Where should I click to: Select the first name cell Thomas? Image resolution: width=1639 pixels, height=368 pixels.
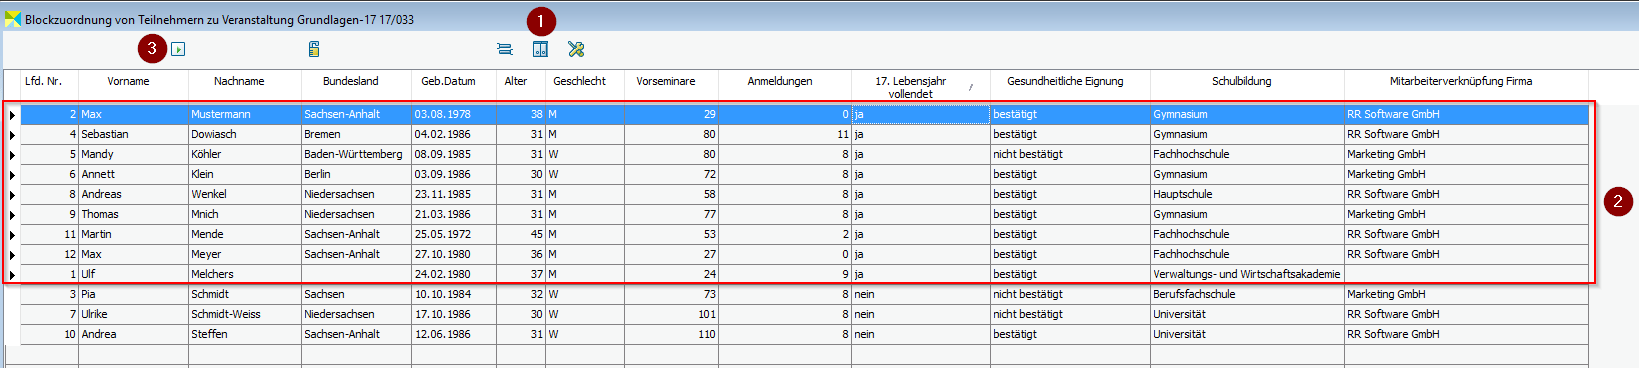[133, 214]
